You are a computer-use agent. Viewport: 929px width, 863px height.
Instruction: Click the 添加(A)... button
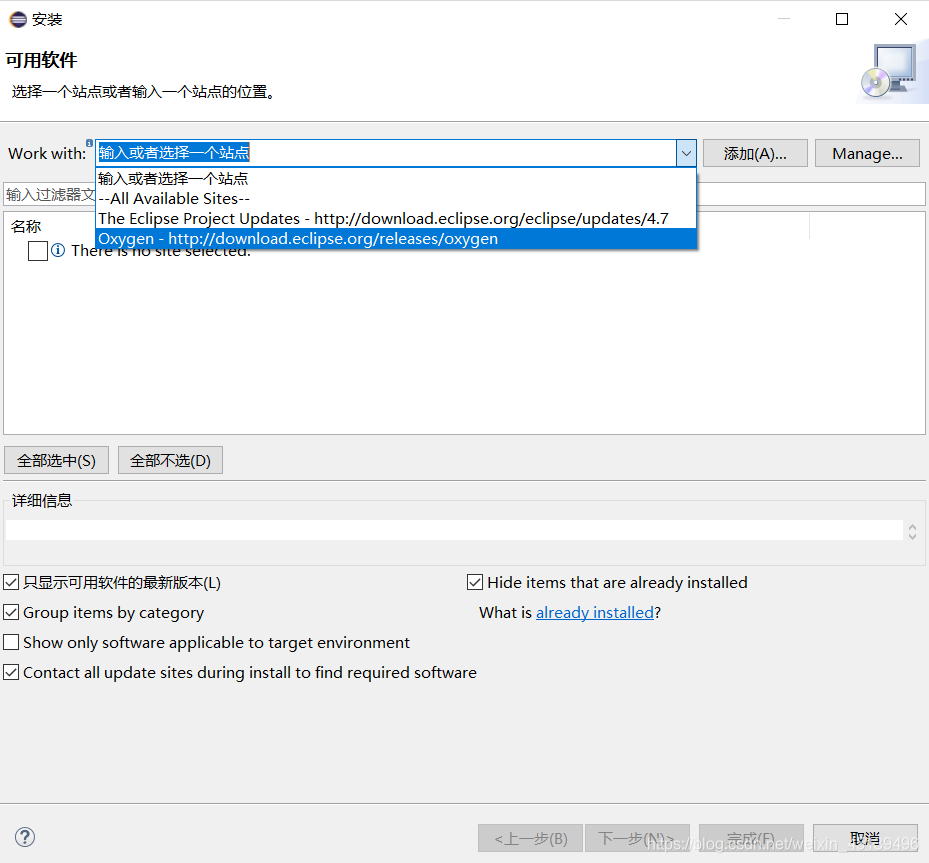[755, 153]
